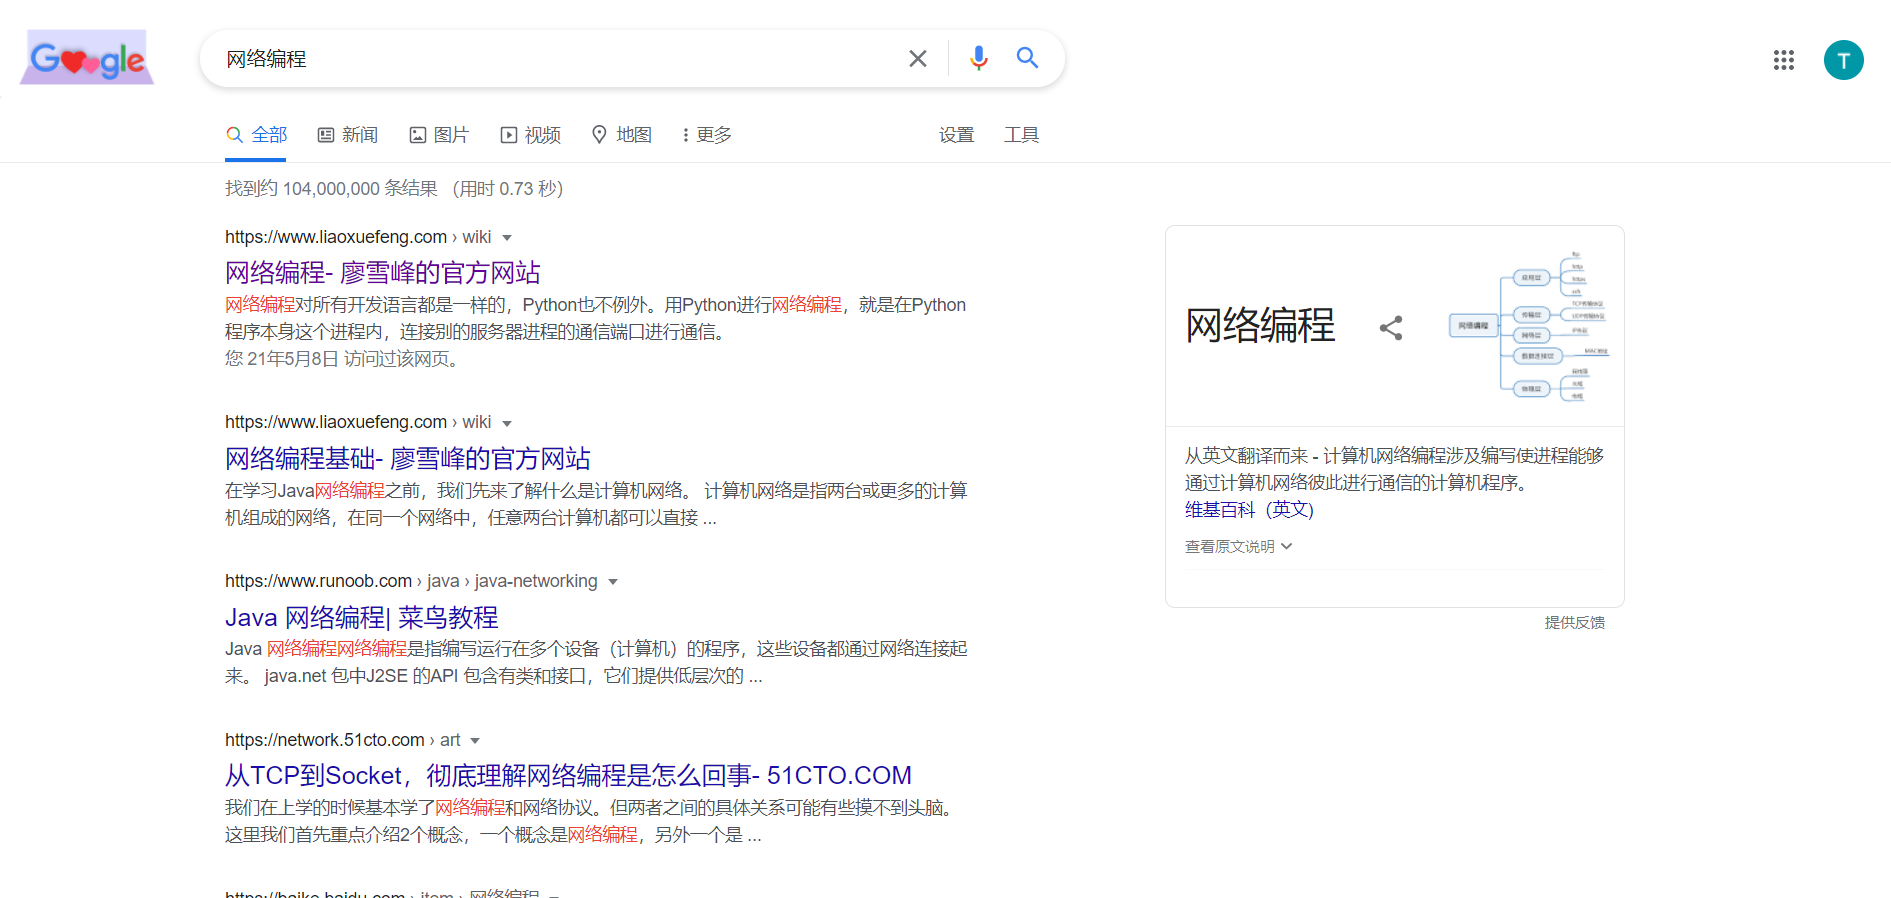Click the network.51cto.com URL text
Viewport: 1891px width, 898px height.
[343, 740]
